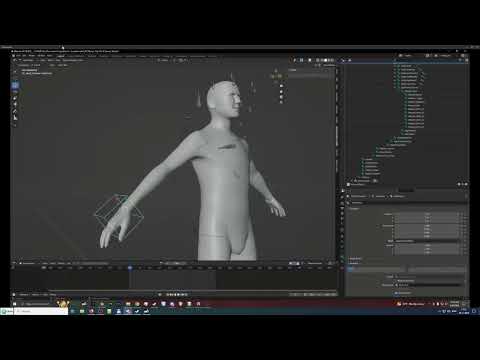Toggle camera view gizmo icon in viewport

click(x=281, y=97)
